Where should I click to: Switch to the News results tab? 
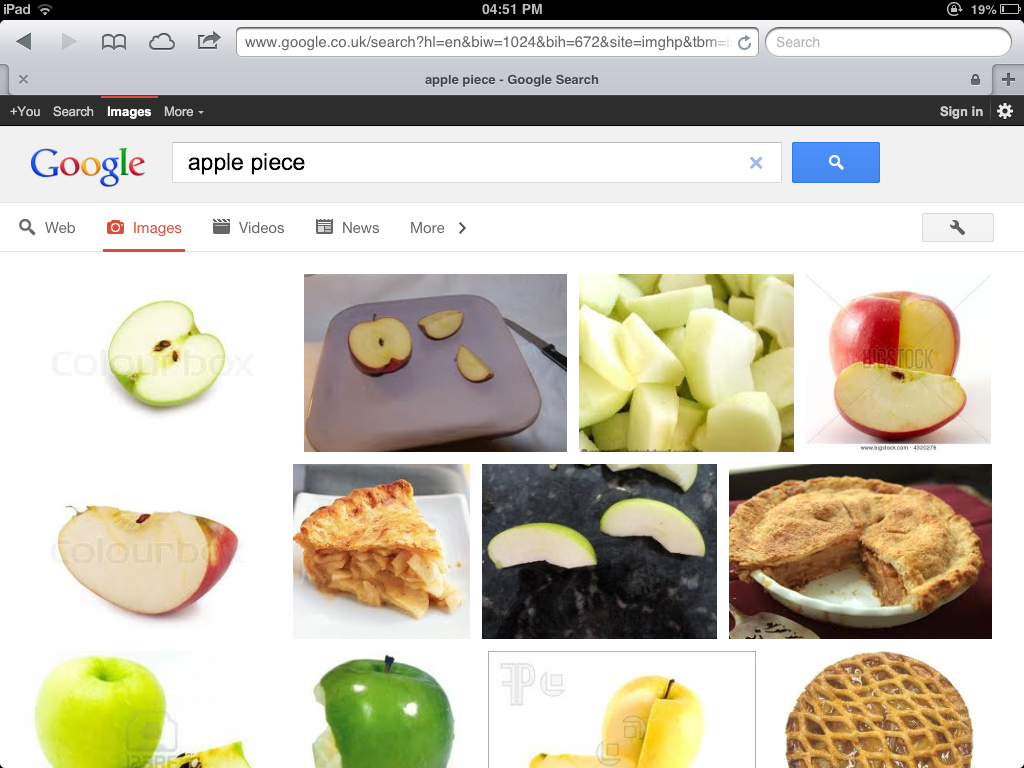347,228
